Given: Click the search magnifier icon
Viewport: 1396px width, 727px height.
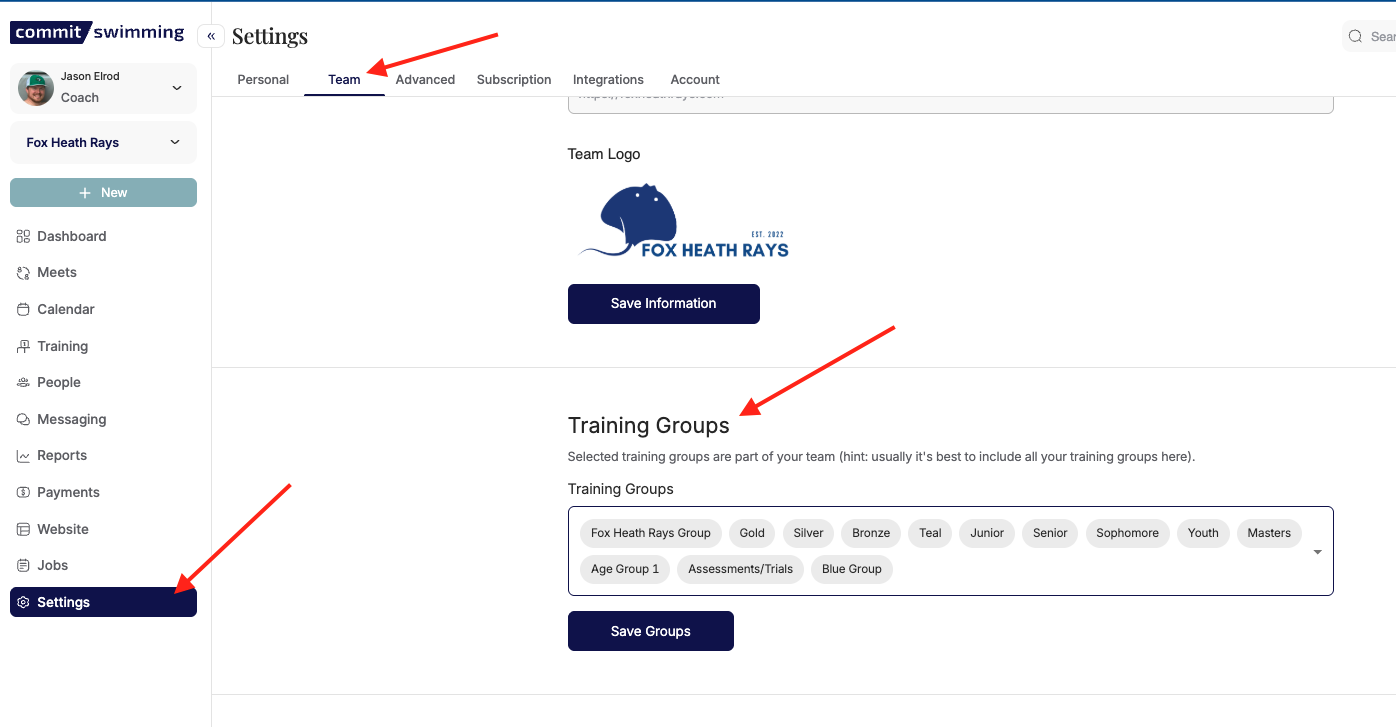Looking at the screenshot, I should click(1356, 36).
